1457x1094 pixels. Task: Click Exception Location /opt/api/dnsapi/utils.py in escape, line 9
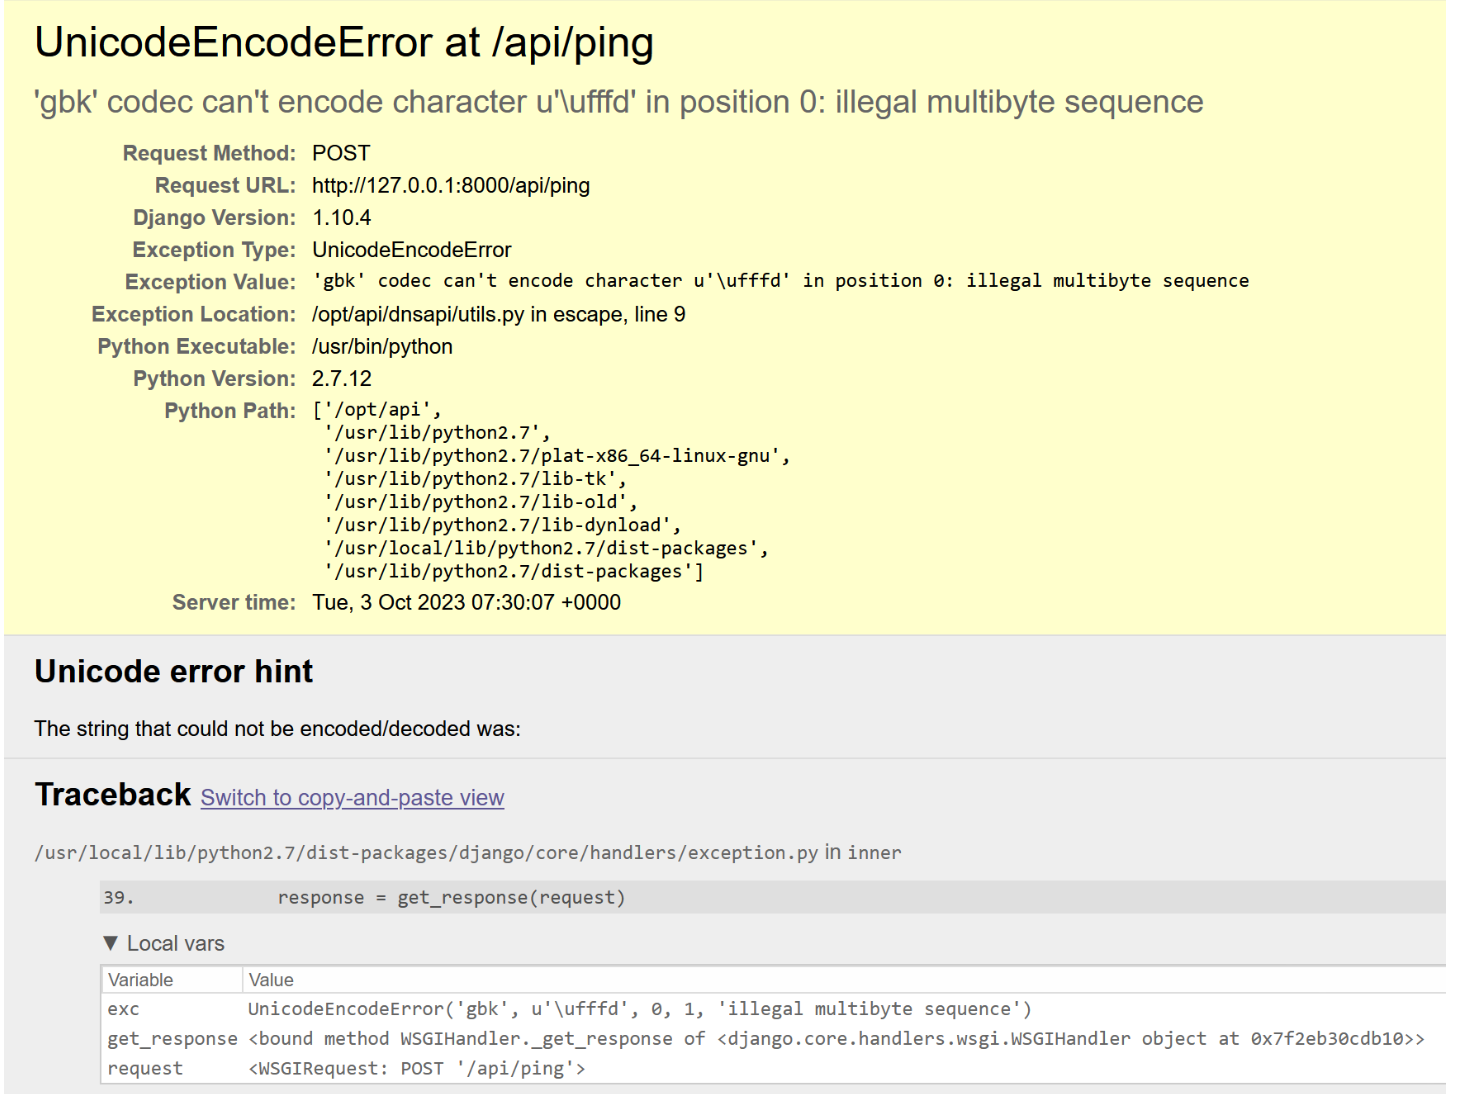[499, 314]
